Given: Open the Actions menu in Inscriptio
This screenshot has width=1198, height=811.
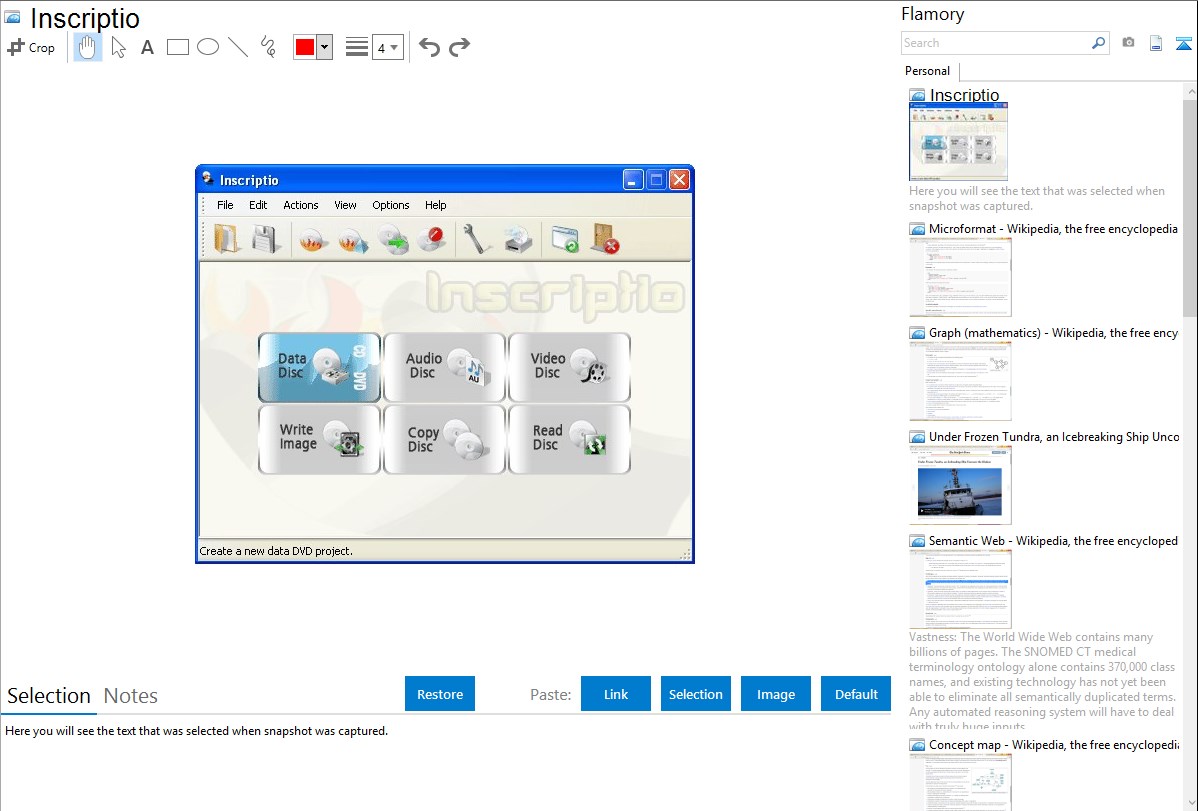Looking at the screenshot, I should point(301,205).
